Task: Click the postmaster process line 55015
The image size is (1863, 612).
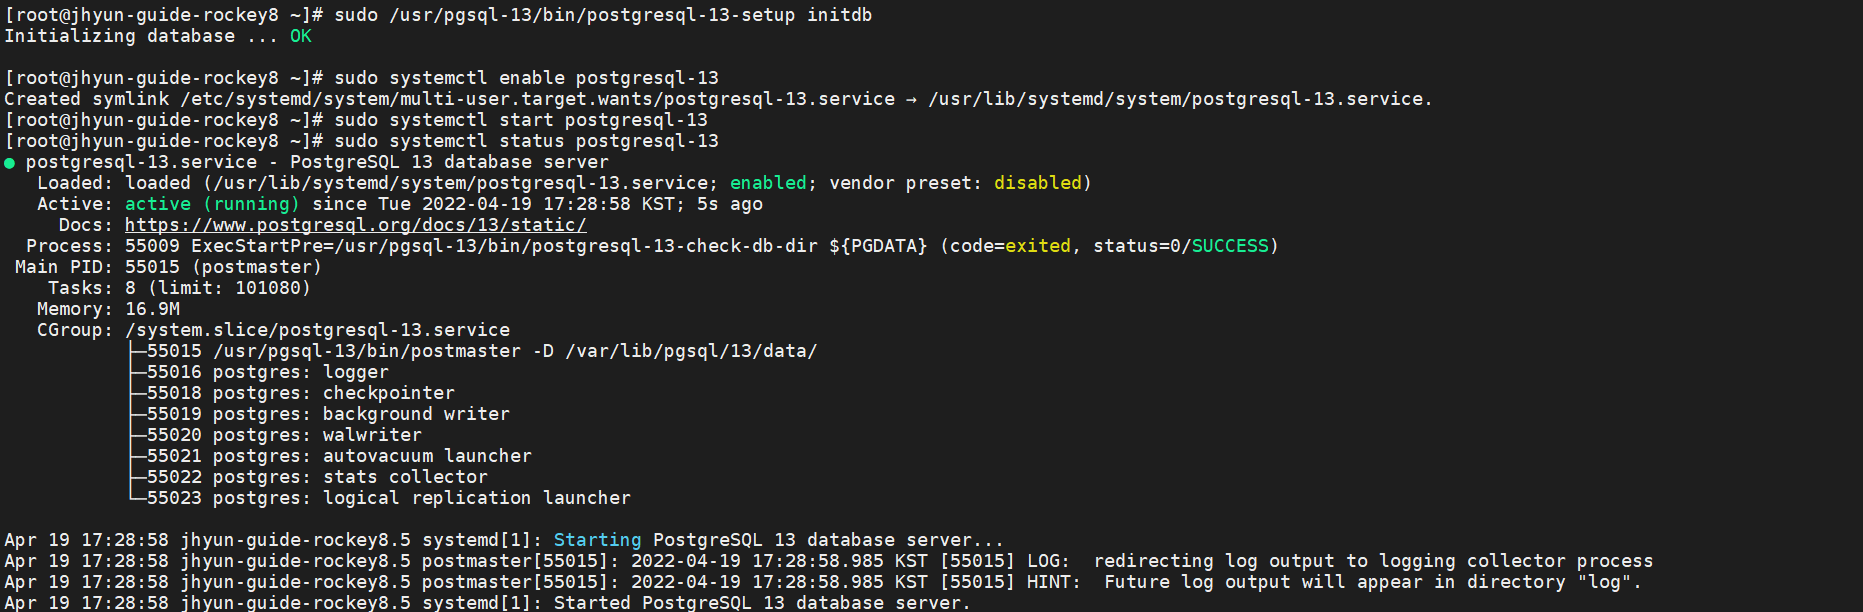Action: pyautogui.click(x=482, y=351)
